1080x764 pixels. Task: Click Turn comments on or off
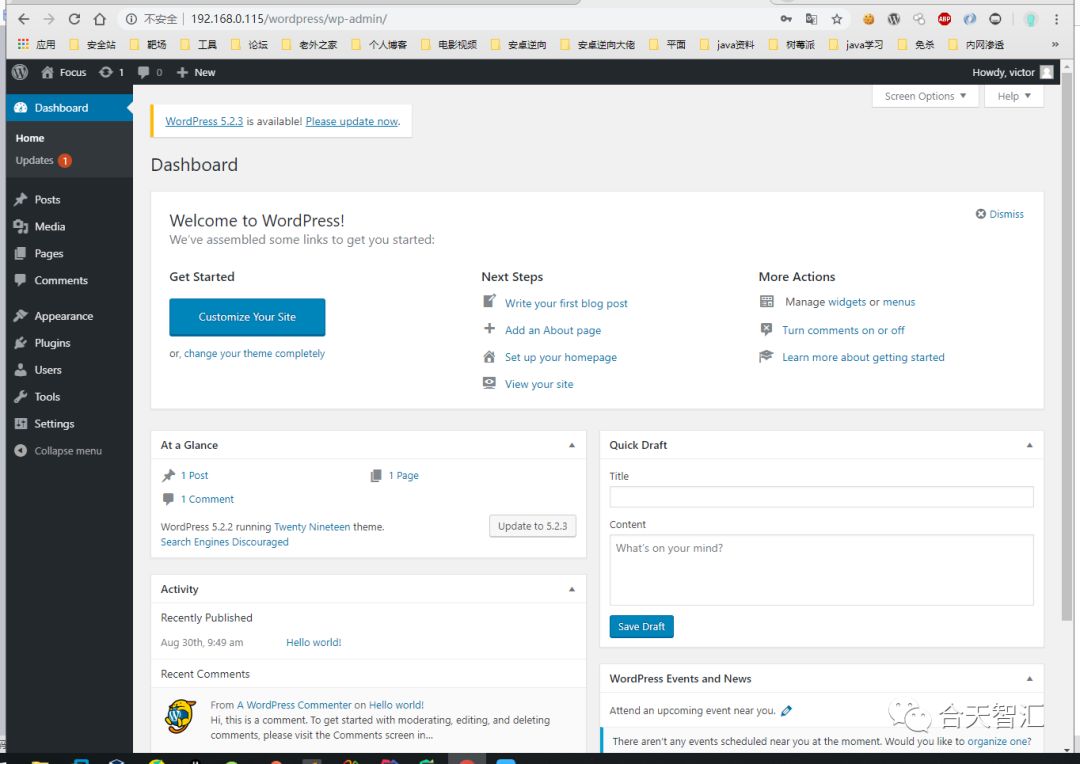coord(843,330)
